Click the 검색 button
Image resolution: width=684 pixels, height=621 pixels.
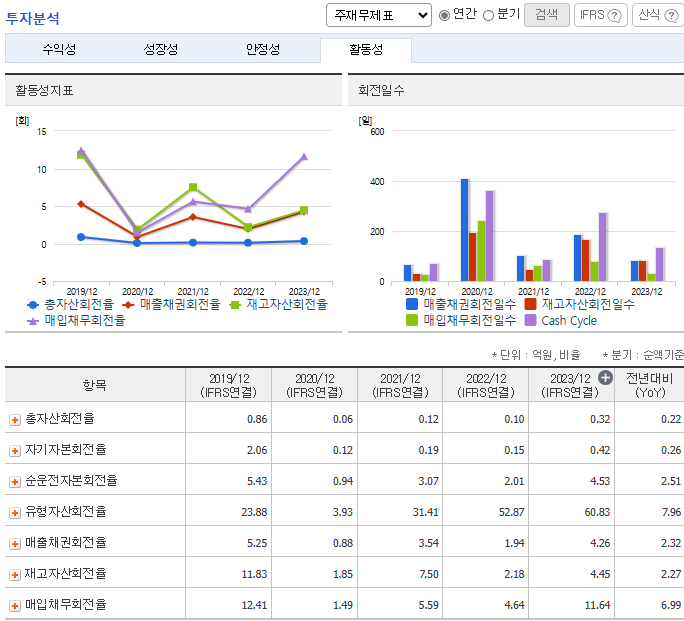(547, 15)
